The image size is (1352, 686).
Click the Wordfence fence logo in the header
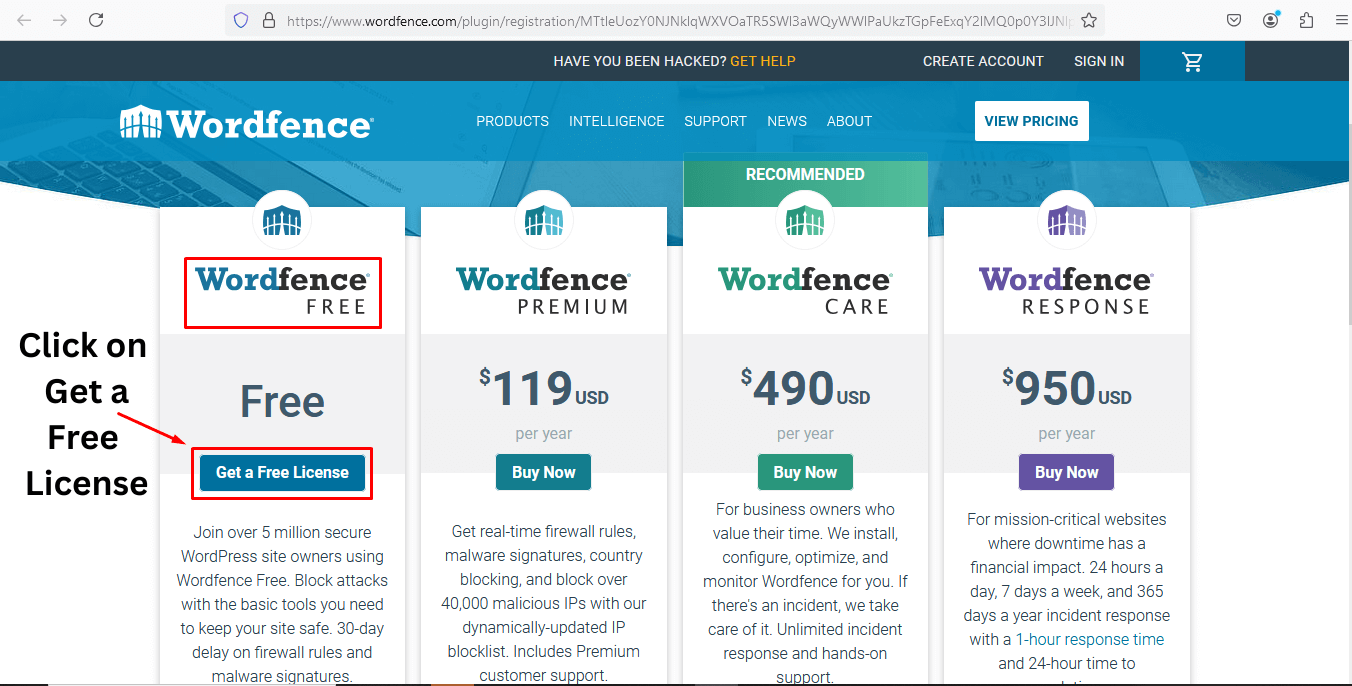tap(142, 121)
